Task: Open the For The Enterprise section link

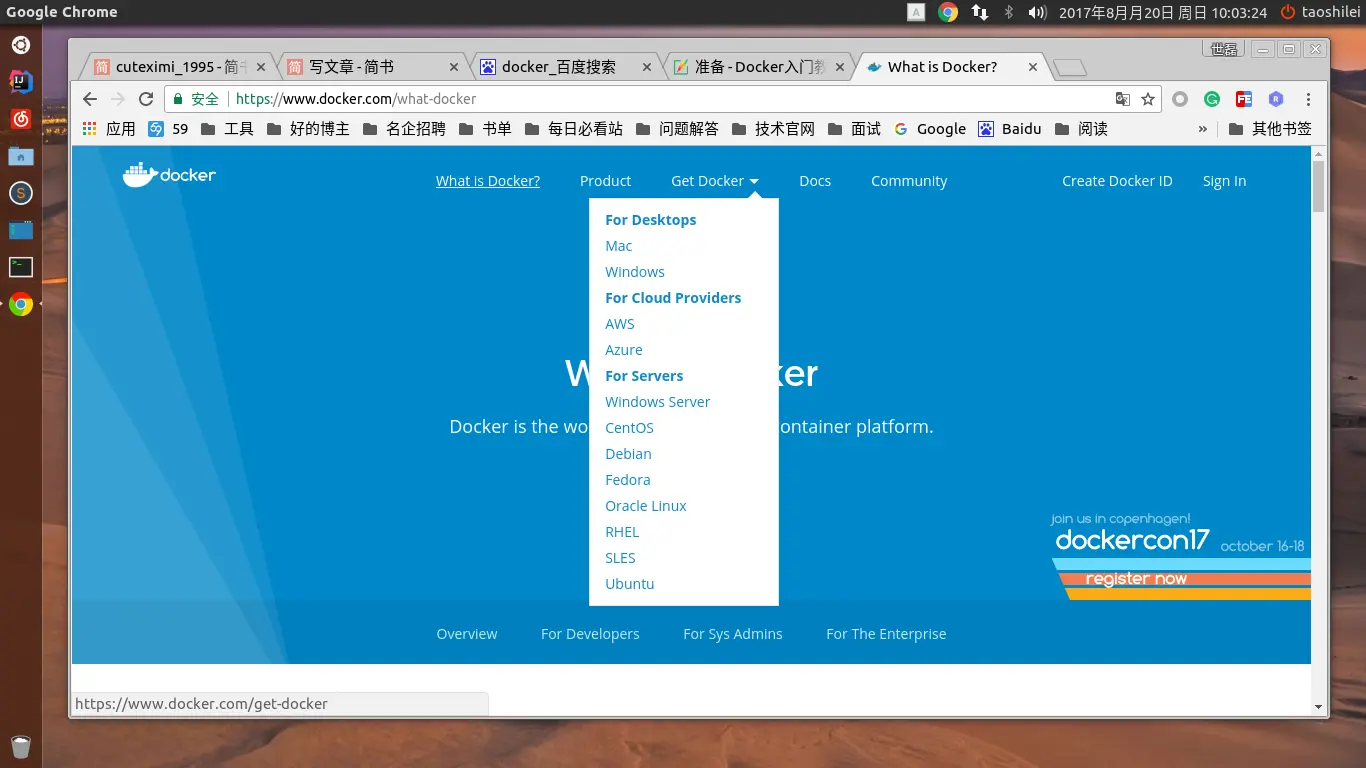Action: pyautogui.click(x=886, y=634)
